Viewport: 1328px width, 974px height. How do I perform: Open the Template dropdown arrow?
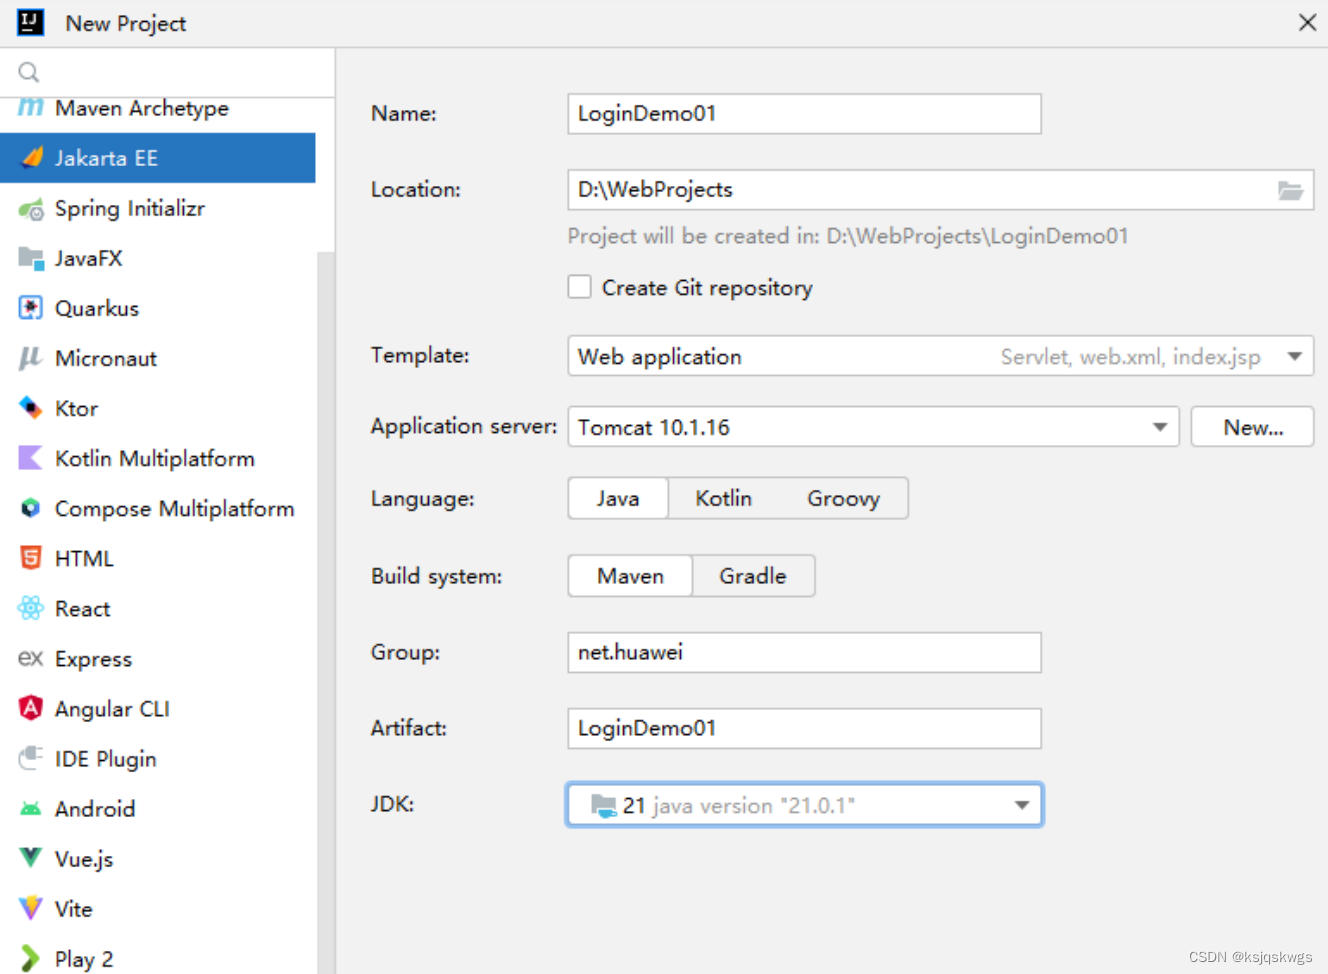(x=1295, y=356)
